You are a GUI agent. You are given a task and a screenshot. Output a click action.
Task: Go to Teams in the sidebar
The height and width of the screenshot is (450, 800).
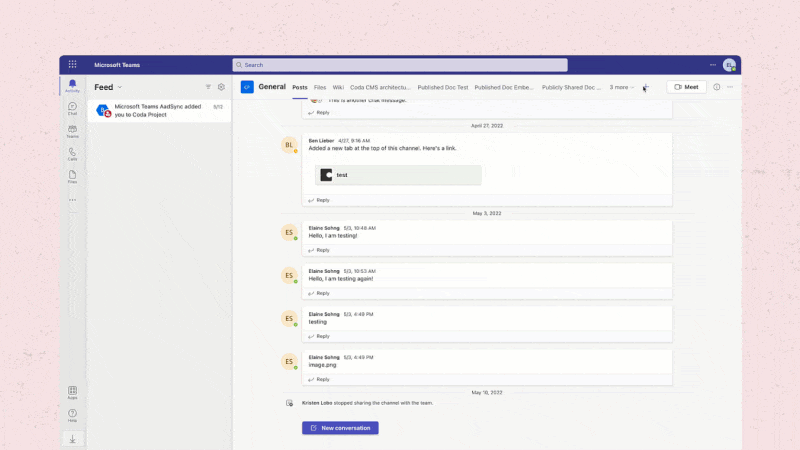pyautogui.click(x=72, y=130)
